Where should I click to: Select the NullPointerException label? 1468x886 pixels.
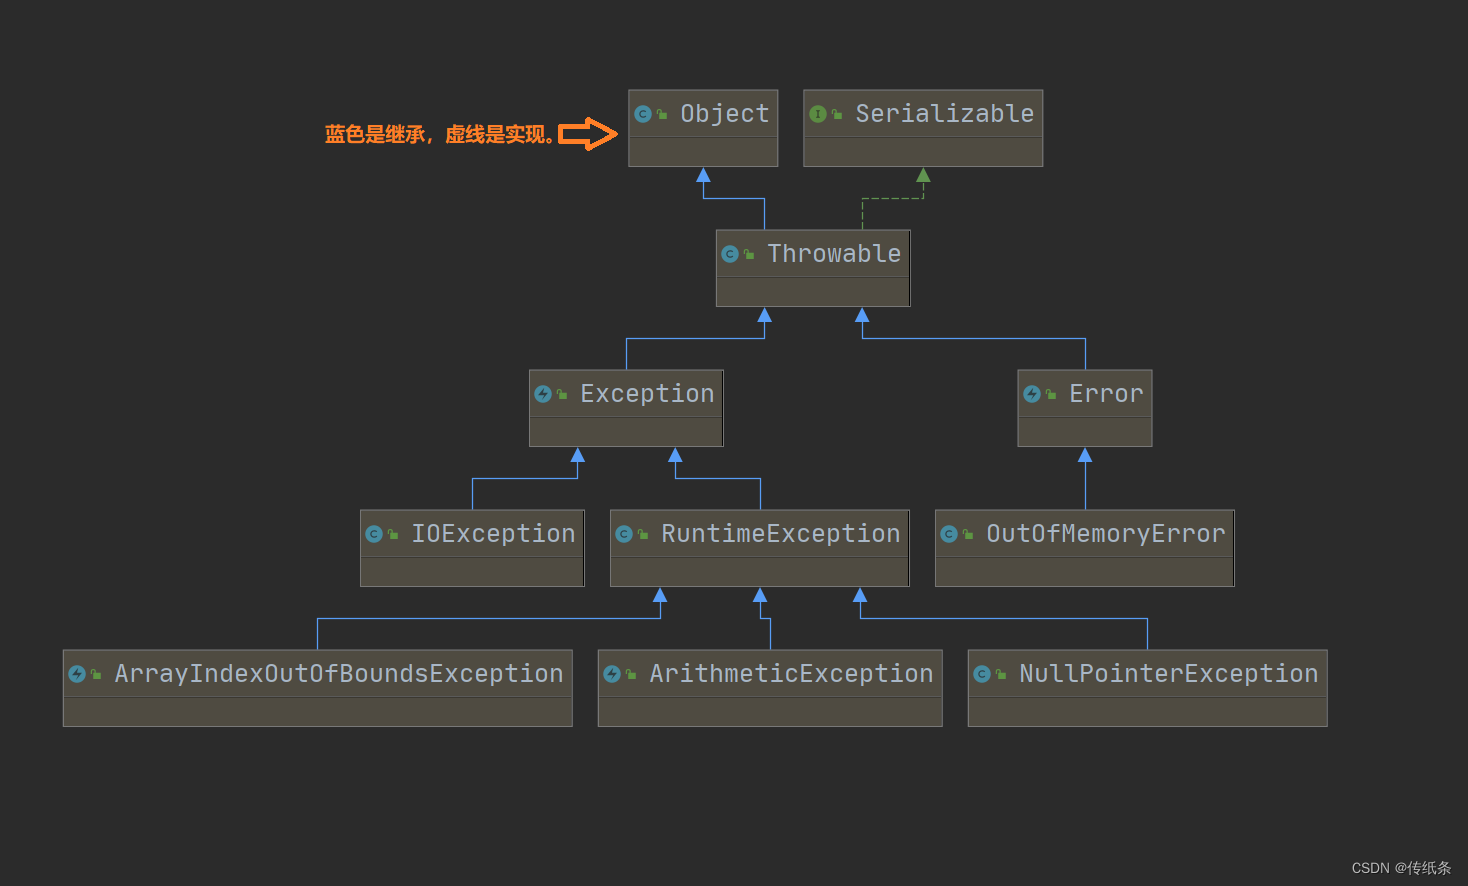[1169, 674]
